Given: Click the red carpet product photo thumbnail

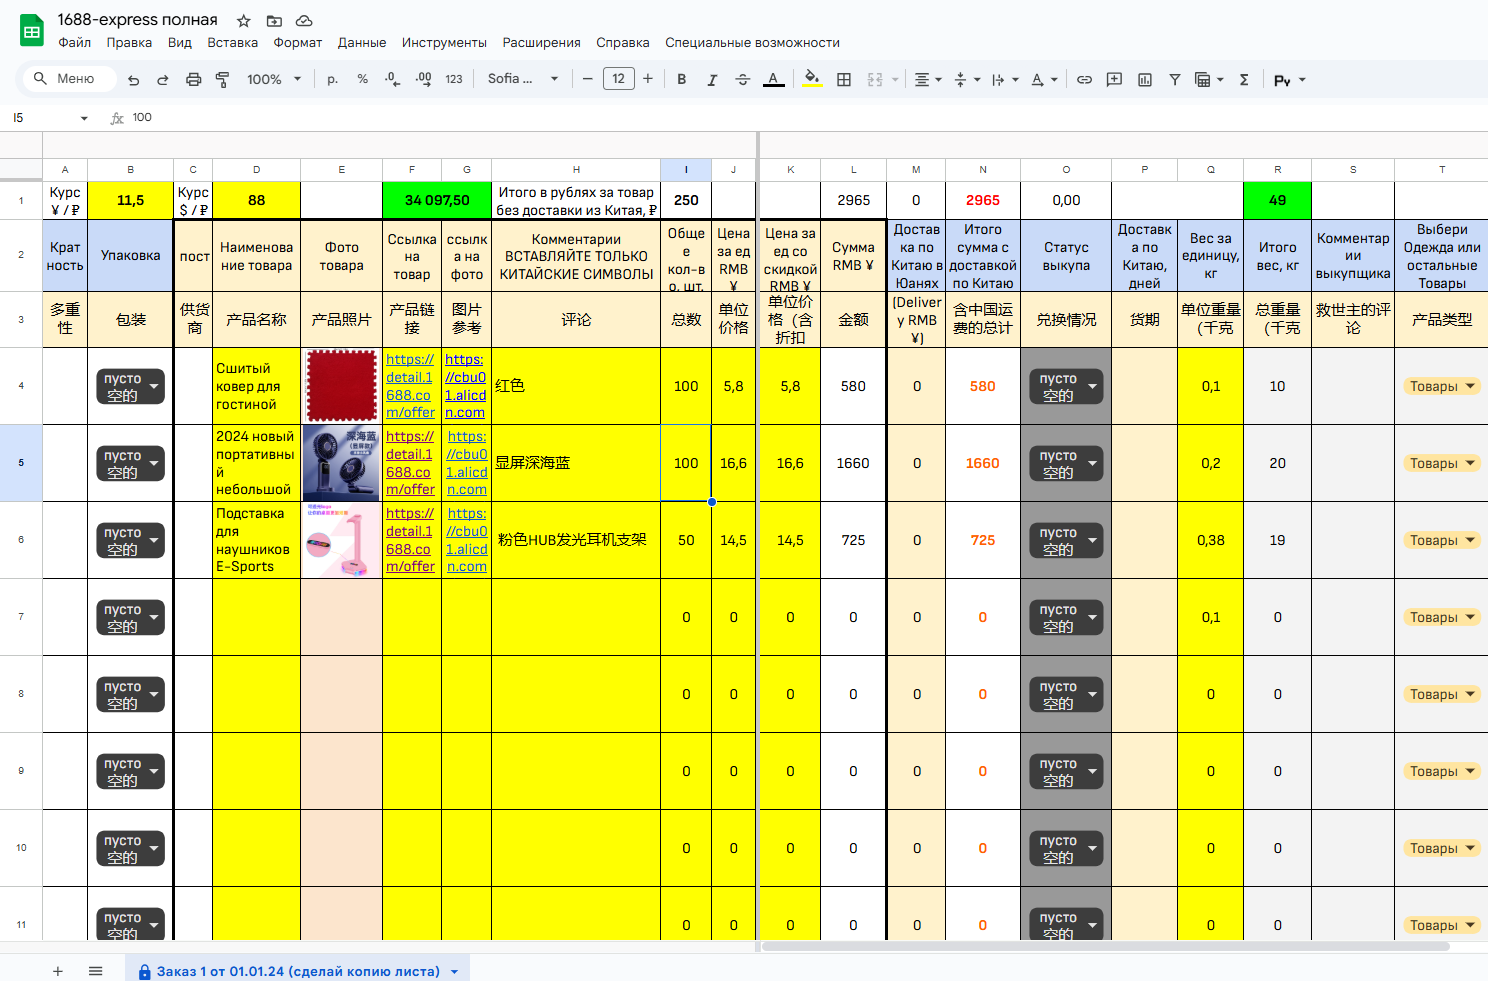Looking at the screenshot, I should click(341, 386).
